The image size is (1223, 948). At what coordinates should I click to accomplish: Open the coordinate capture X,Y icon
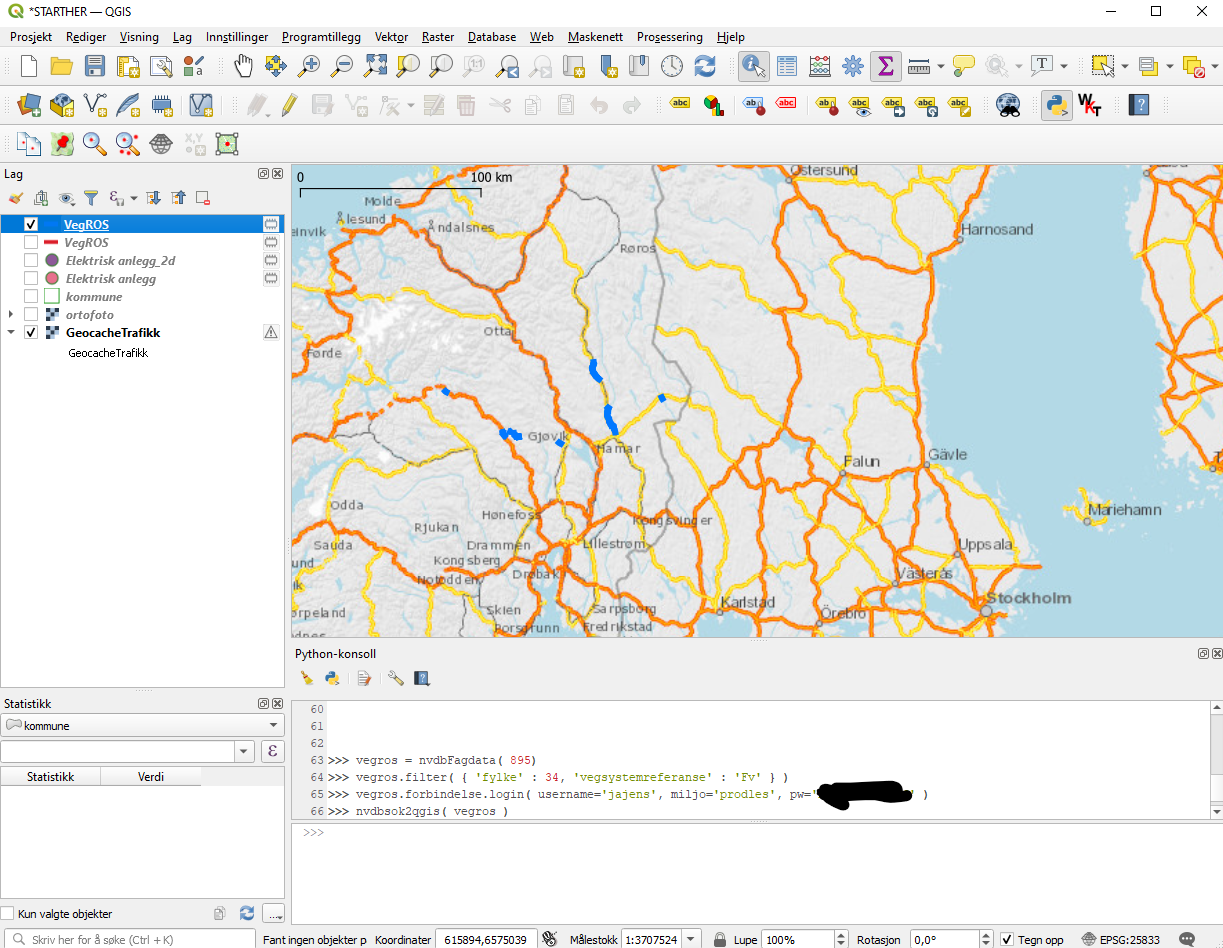pyautogui.click(x=194, y=144)
